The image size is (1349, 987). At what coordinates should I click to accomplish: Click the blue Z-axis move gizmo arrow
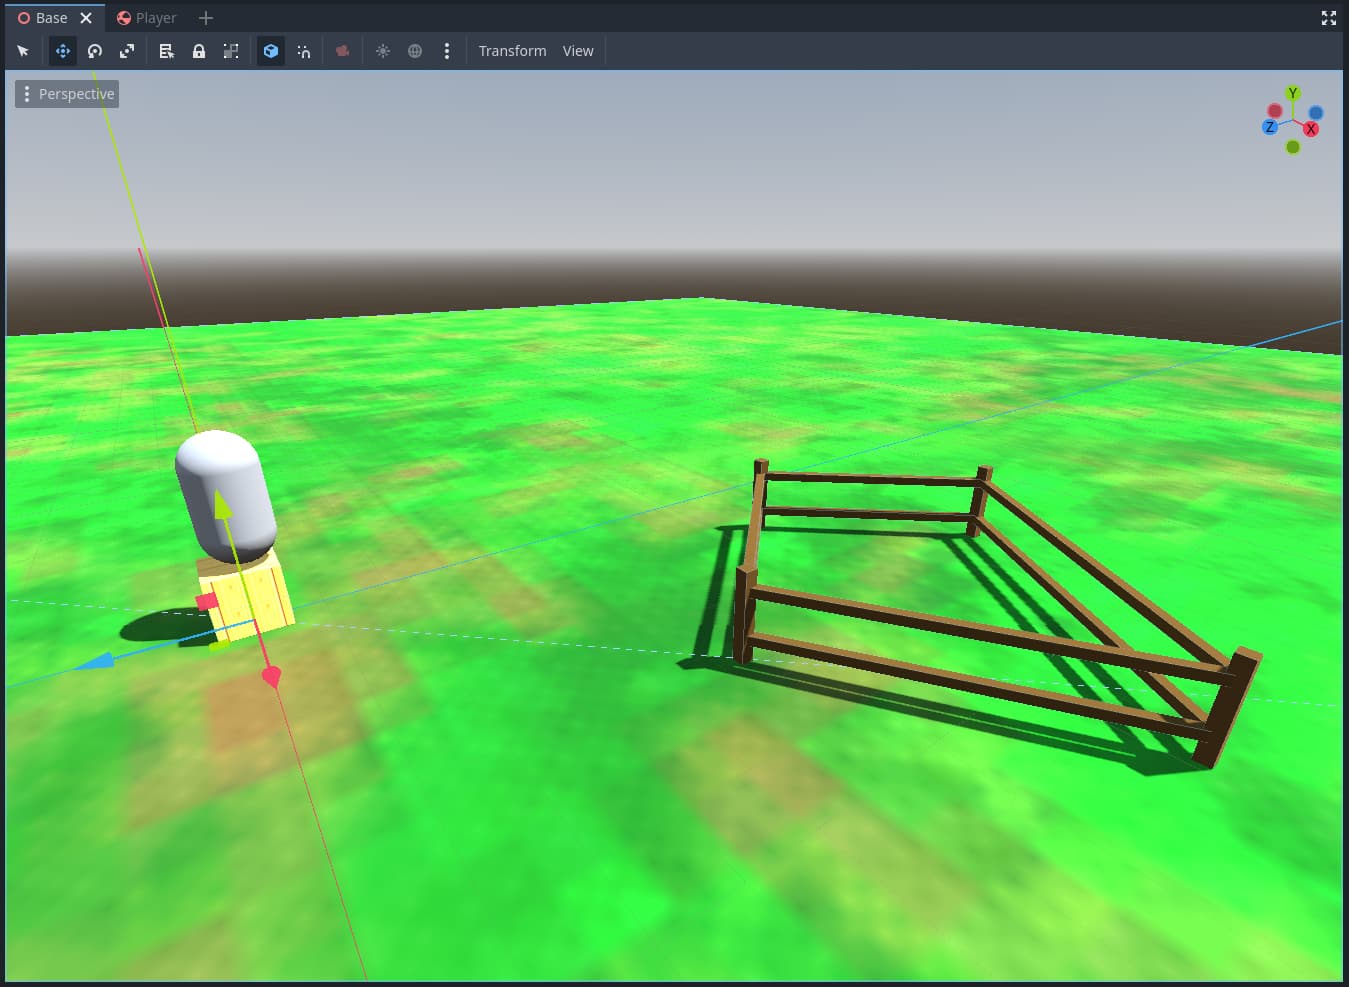tap(95, 661)
